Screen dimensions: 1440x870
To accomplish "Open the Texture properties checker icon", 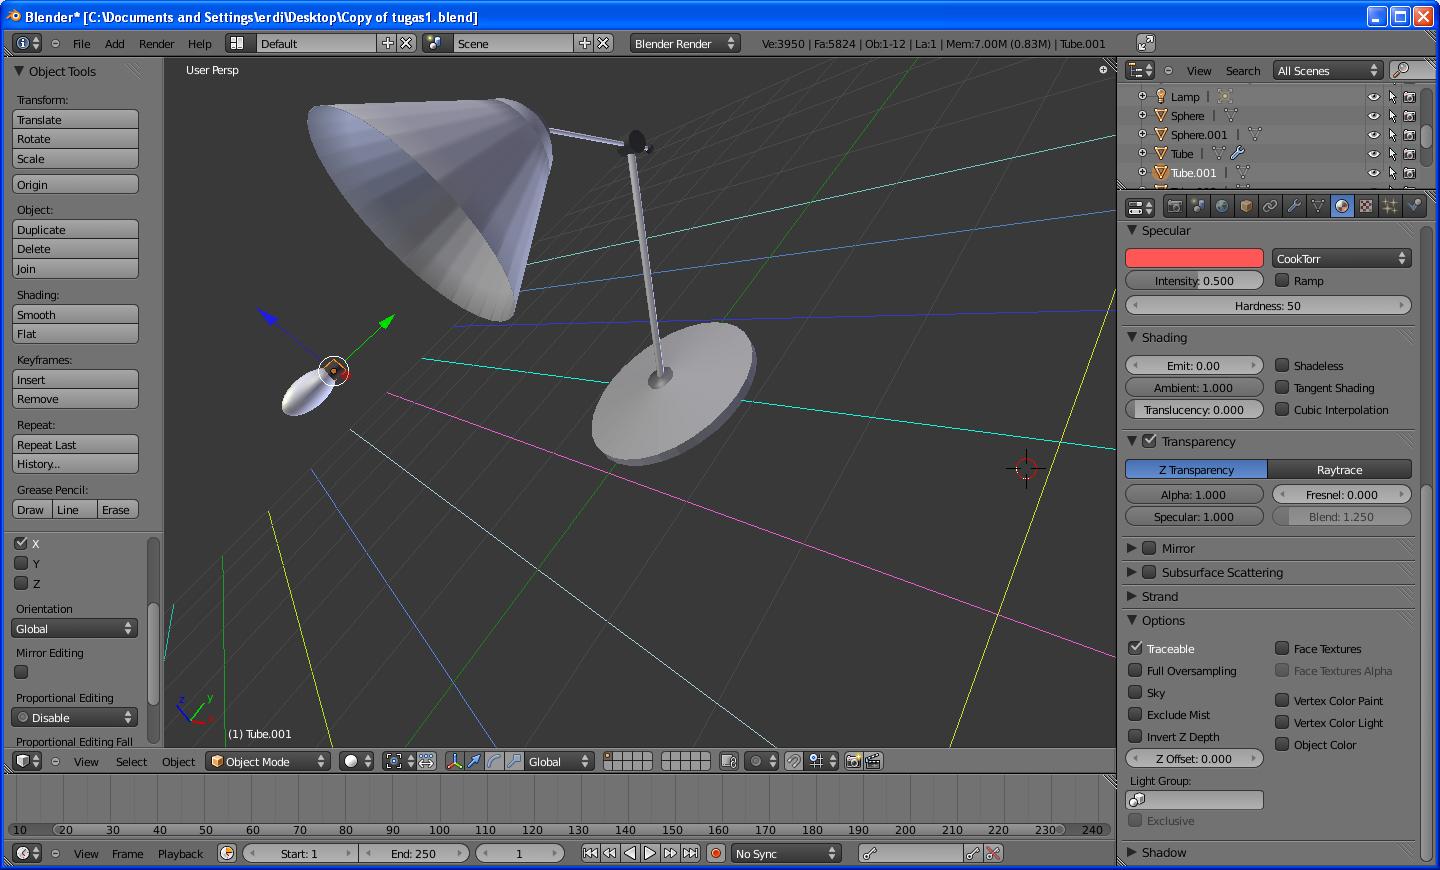I will pos(1366,206).
